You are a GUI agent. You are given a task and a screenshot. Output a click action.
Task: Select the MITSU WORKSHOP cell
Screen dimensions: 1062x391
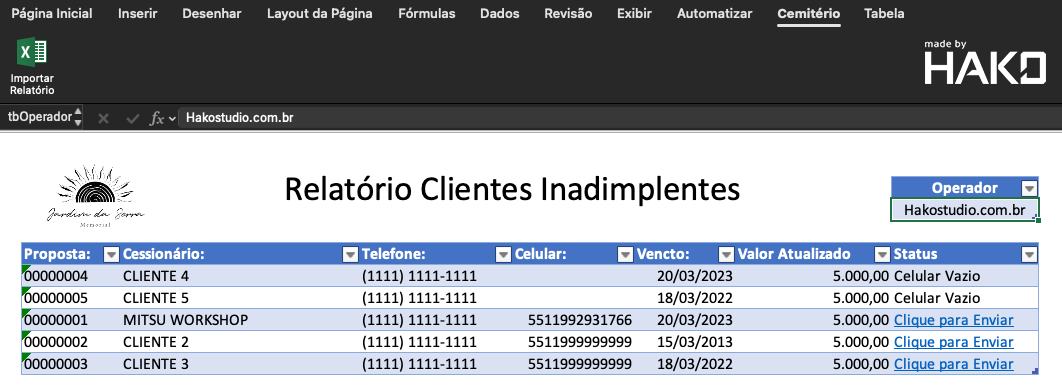tap(240, 321)
